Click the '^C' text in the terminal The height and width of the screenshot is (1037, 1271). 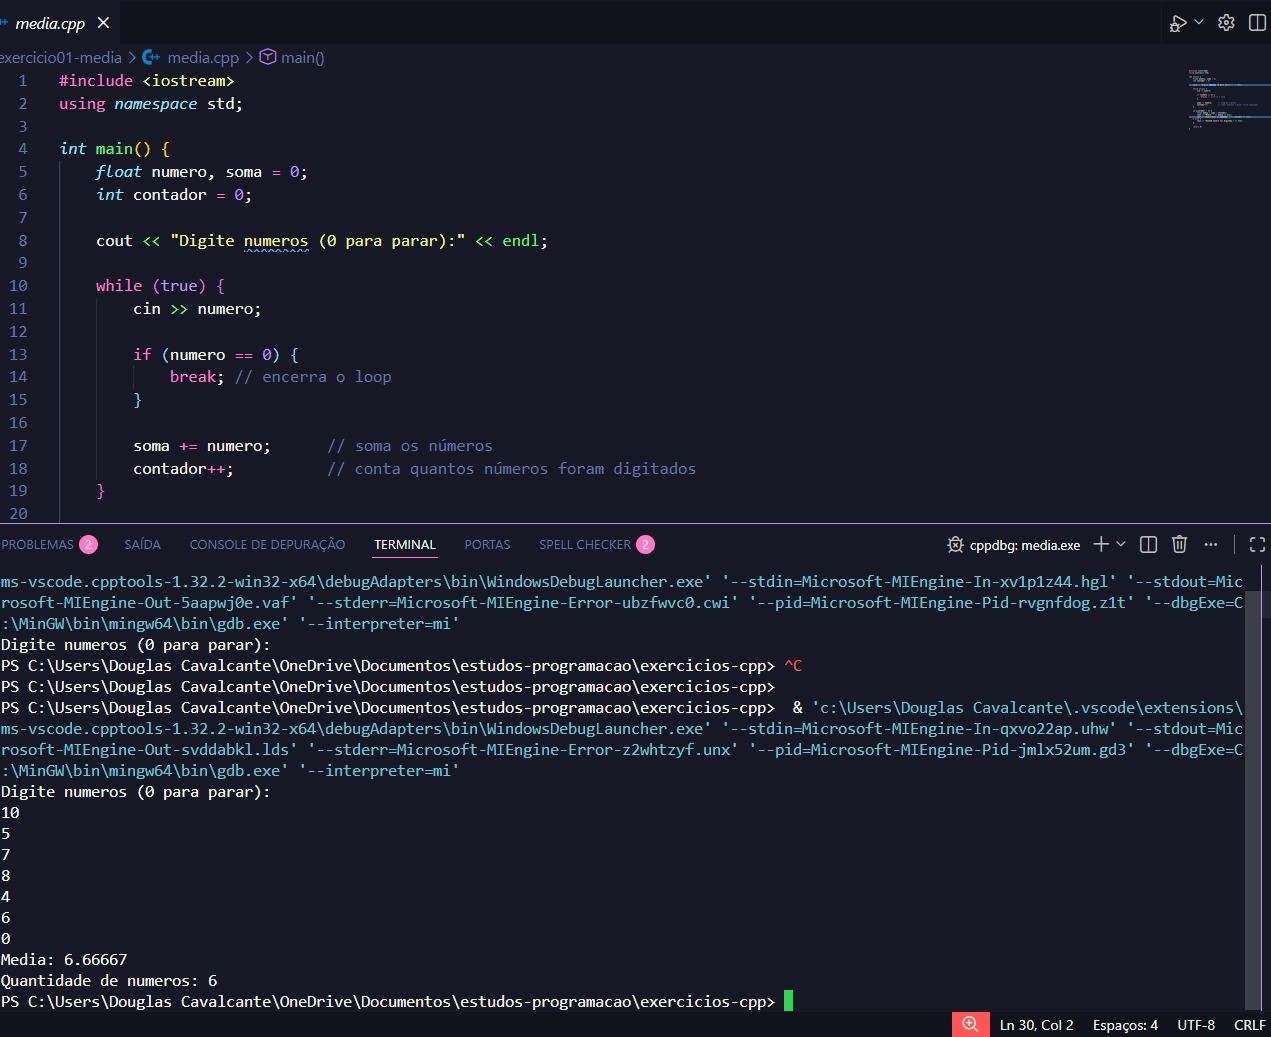click(793, 666)
